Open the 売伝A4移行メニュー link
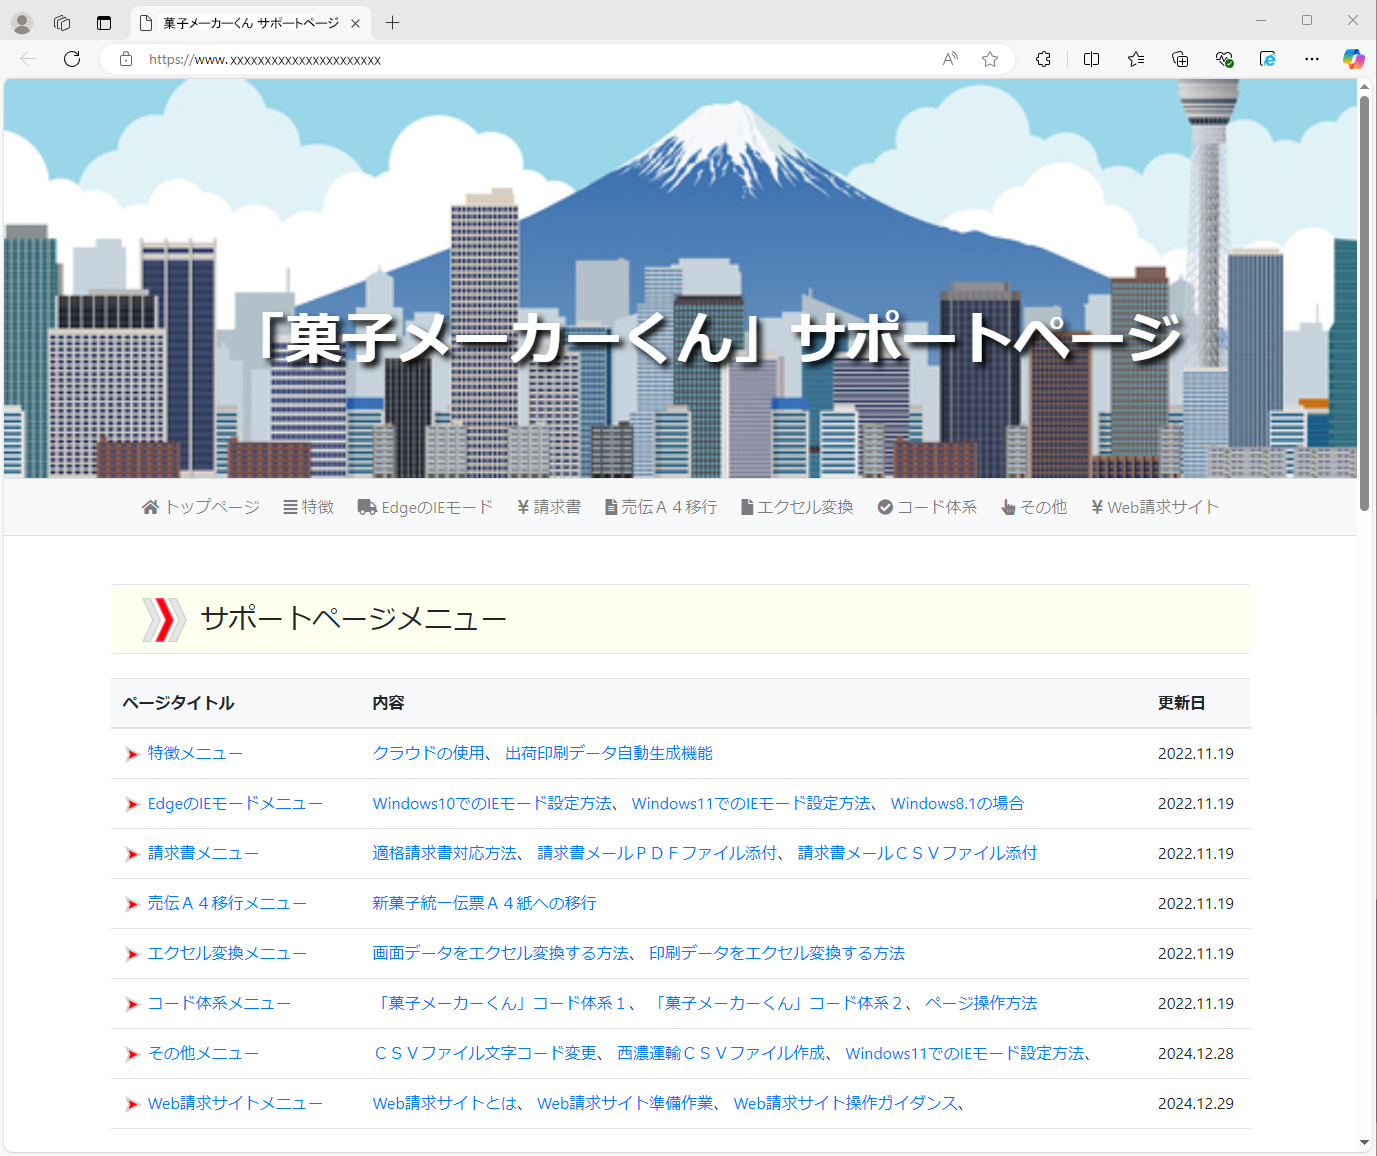This screenshot has height=1156, width=1377. 227,903
